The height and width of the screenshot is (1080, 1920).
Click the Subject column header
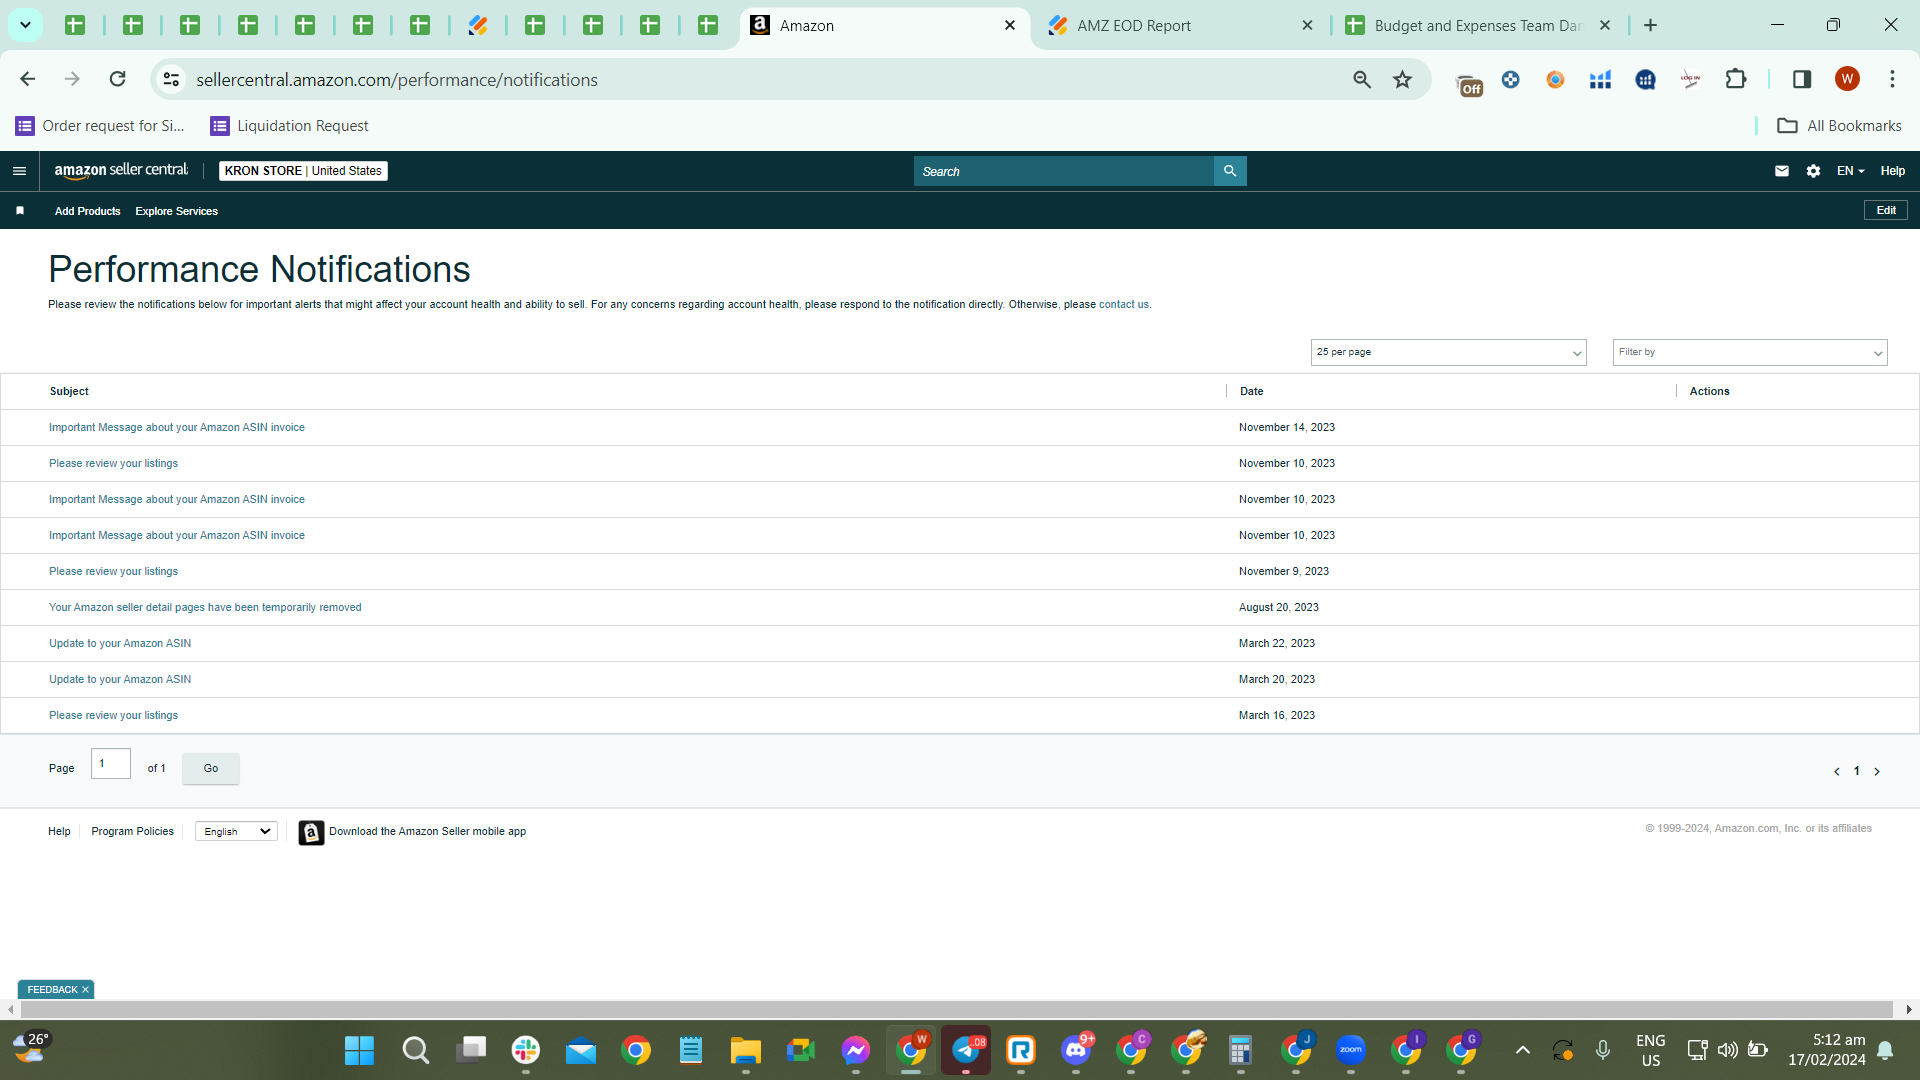tap(69, 391)
